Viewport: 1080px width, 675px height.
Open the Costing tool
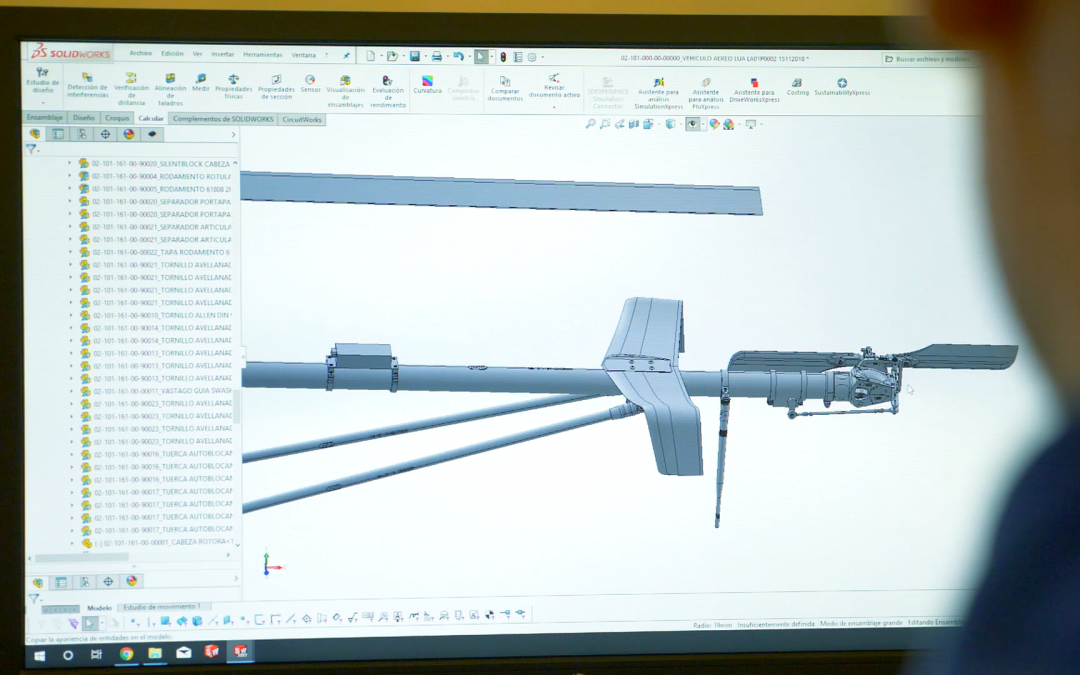798,87
